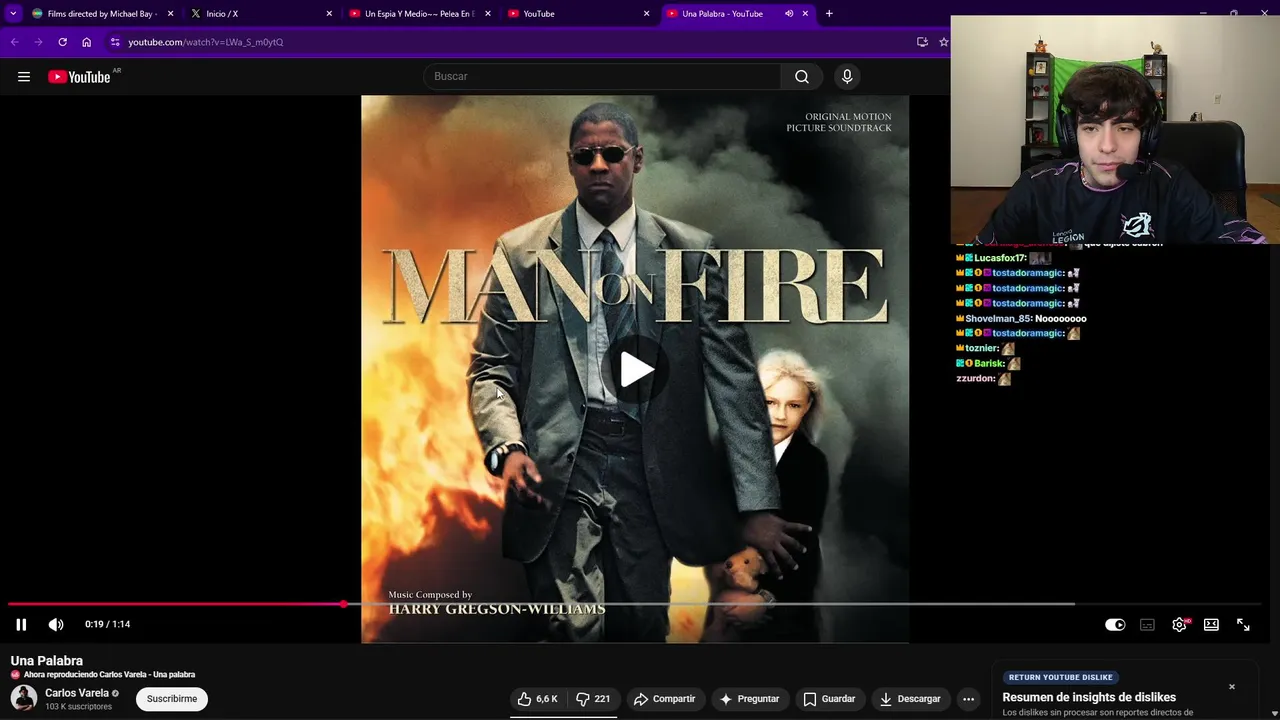Click the Una Palabra video title
The image size is (1280, 720).
(x=47, y=661)
